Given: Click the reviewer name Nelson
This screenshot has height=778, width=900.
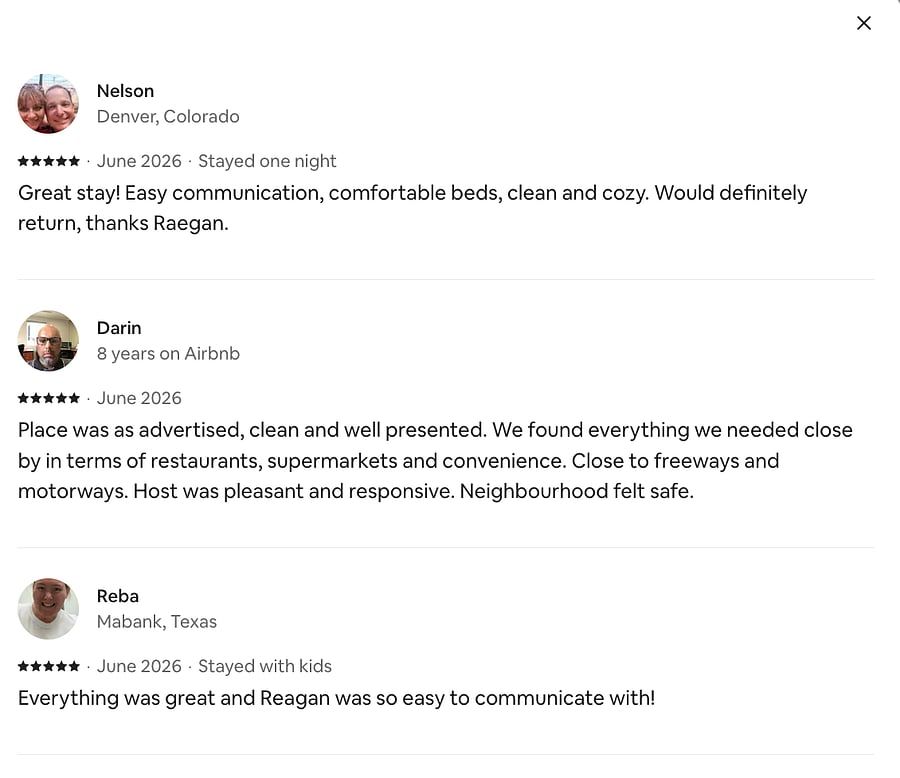Looking at the screenshot, I should (125, 91).
